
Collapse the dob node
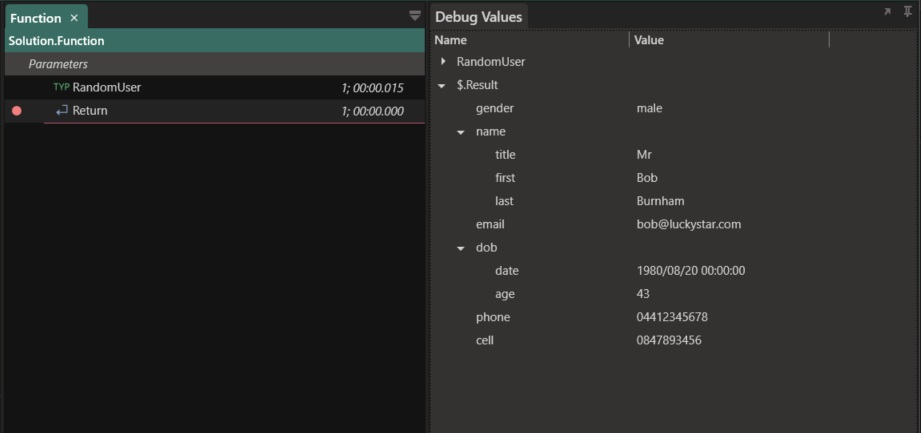[x=461, y=249]
